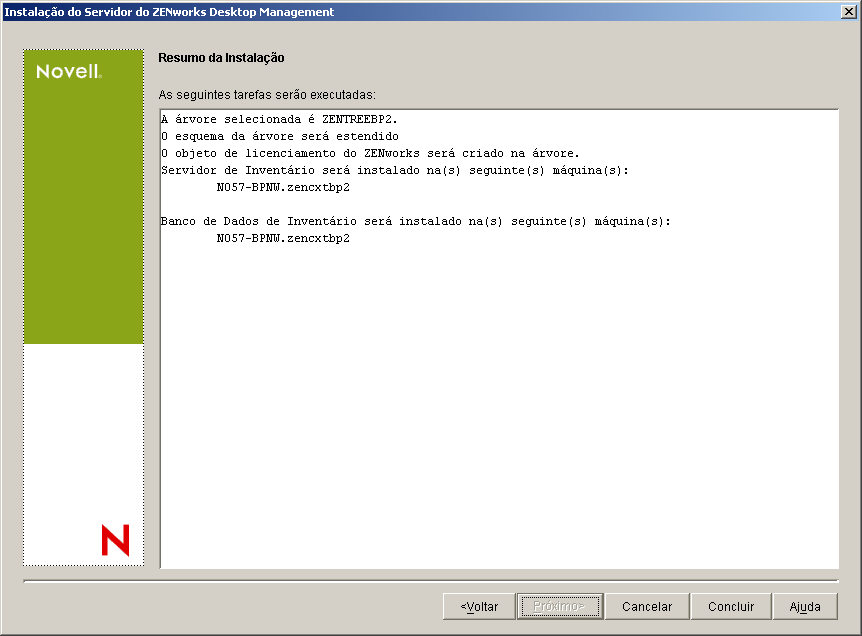
Task: Close the ZENworks installation window
Action: [849, 12]
